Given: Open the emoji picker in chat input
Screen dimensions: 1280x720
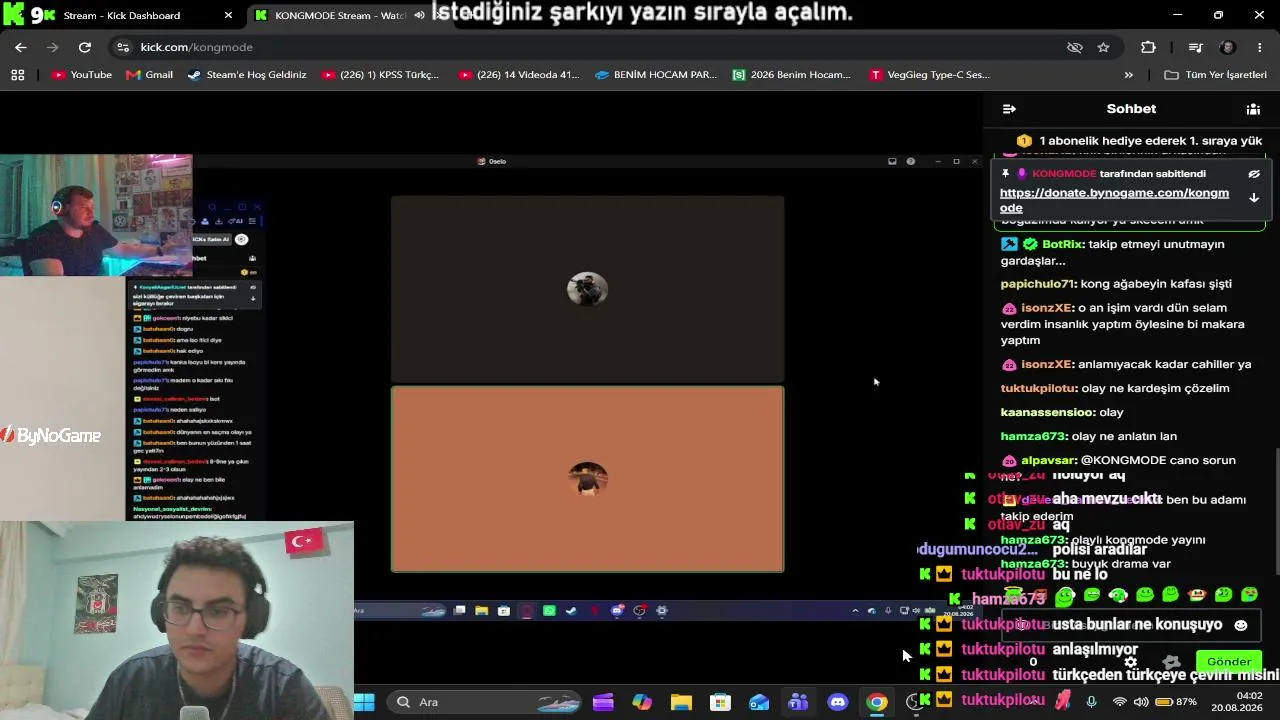Looking at the screenshot, I should coord(1241,625).
